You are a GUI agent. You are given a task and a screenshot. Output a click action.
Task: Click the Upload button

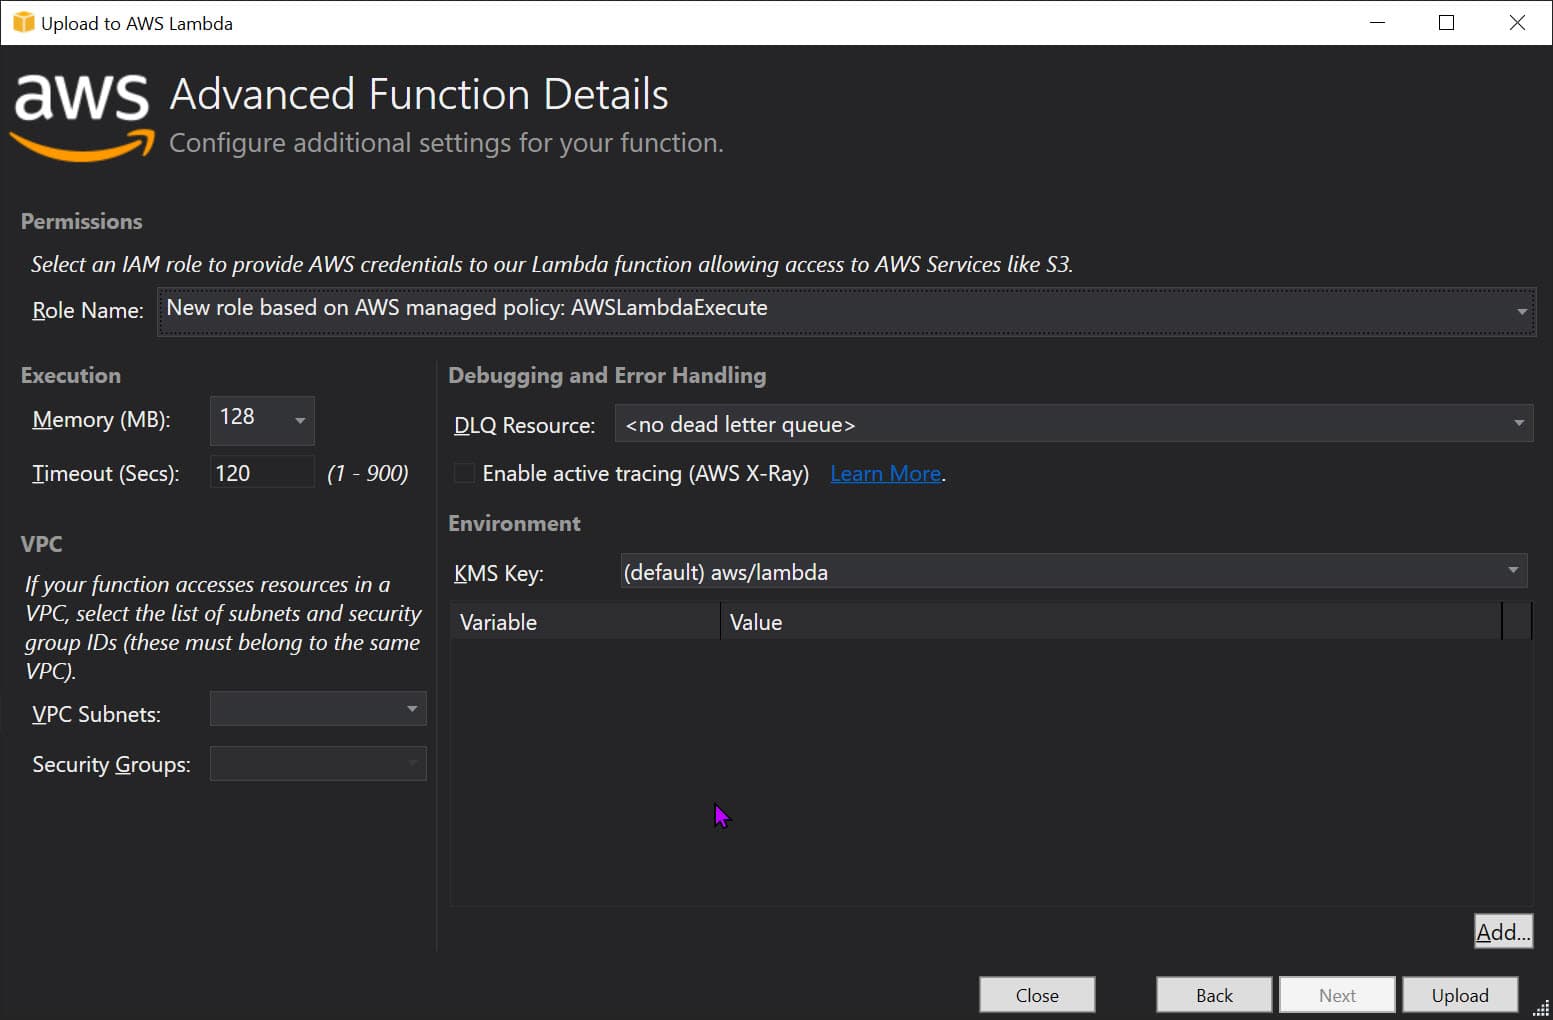[1460, 995]
